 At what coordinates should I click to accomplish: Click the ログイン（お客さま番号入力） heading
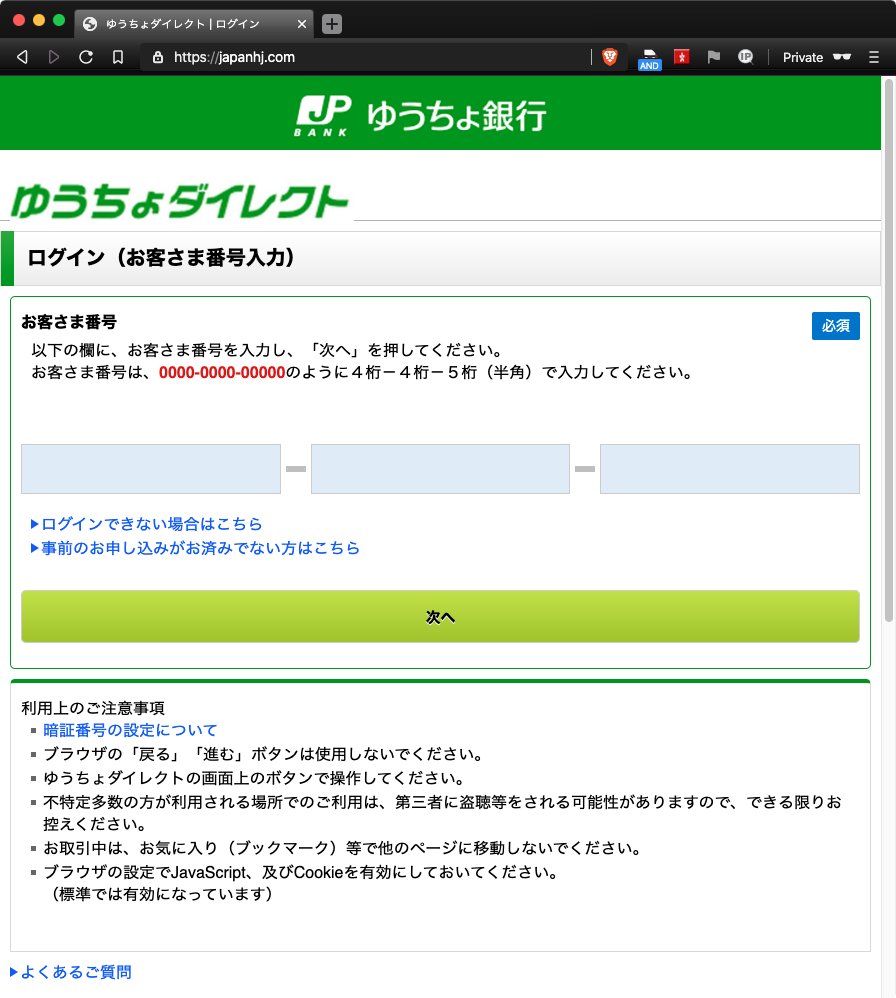(x=161, y=258)
